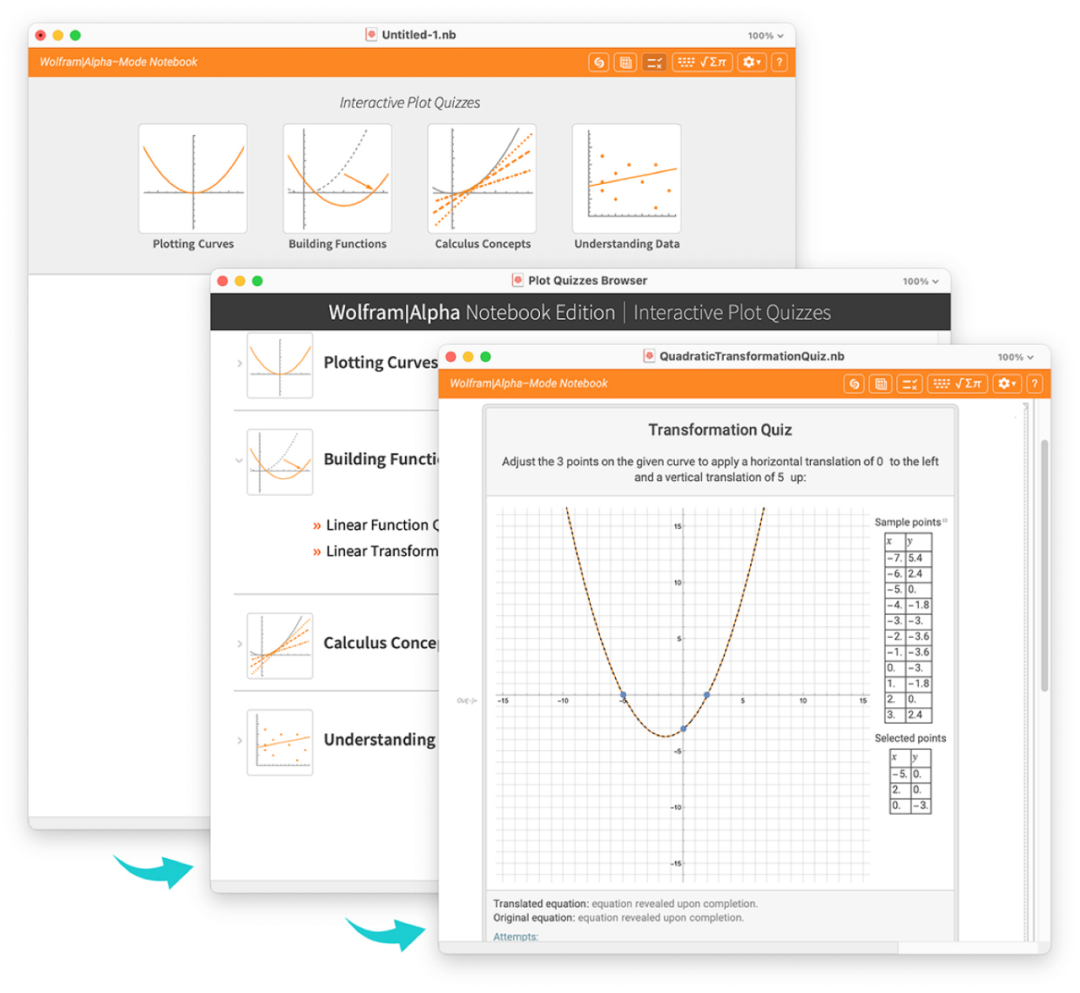
Task: Toggle the check-and-cross lines button in Untitled-1.nb toolbar
Action: pos(654,63)
